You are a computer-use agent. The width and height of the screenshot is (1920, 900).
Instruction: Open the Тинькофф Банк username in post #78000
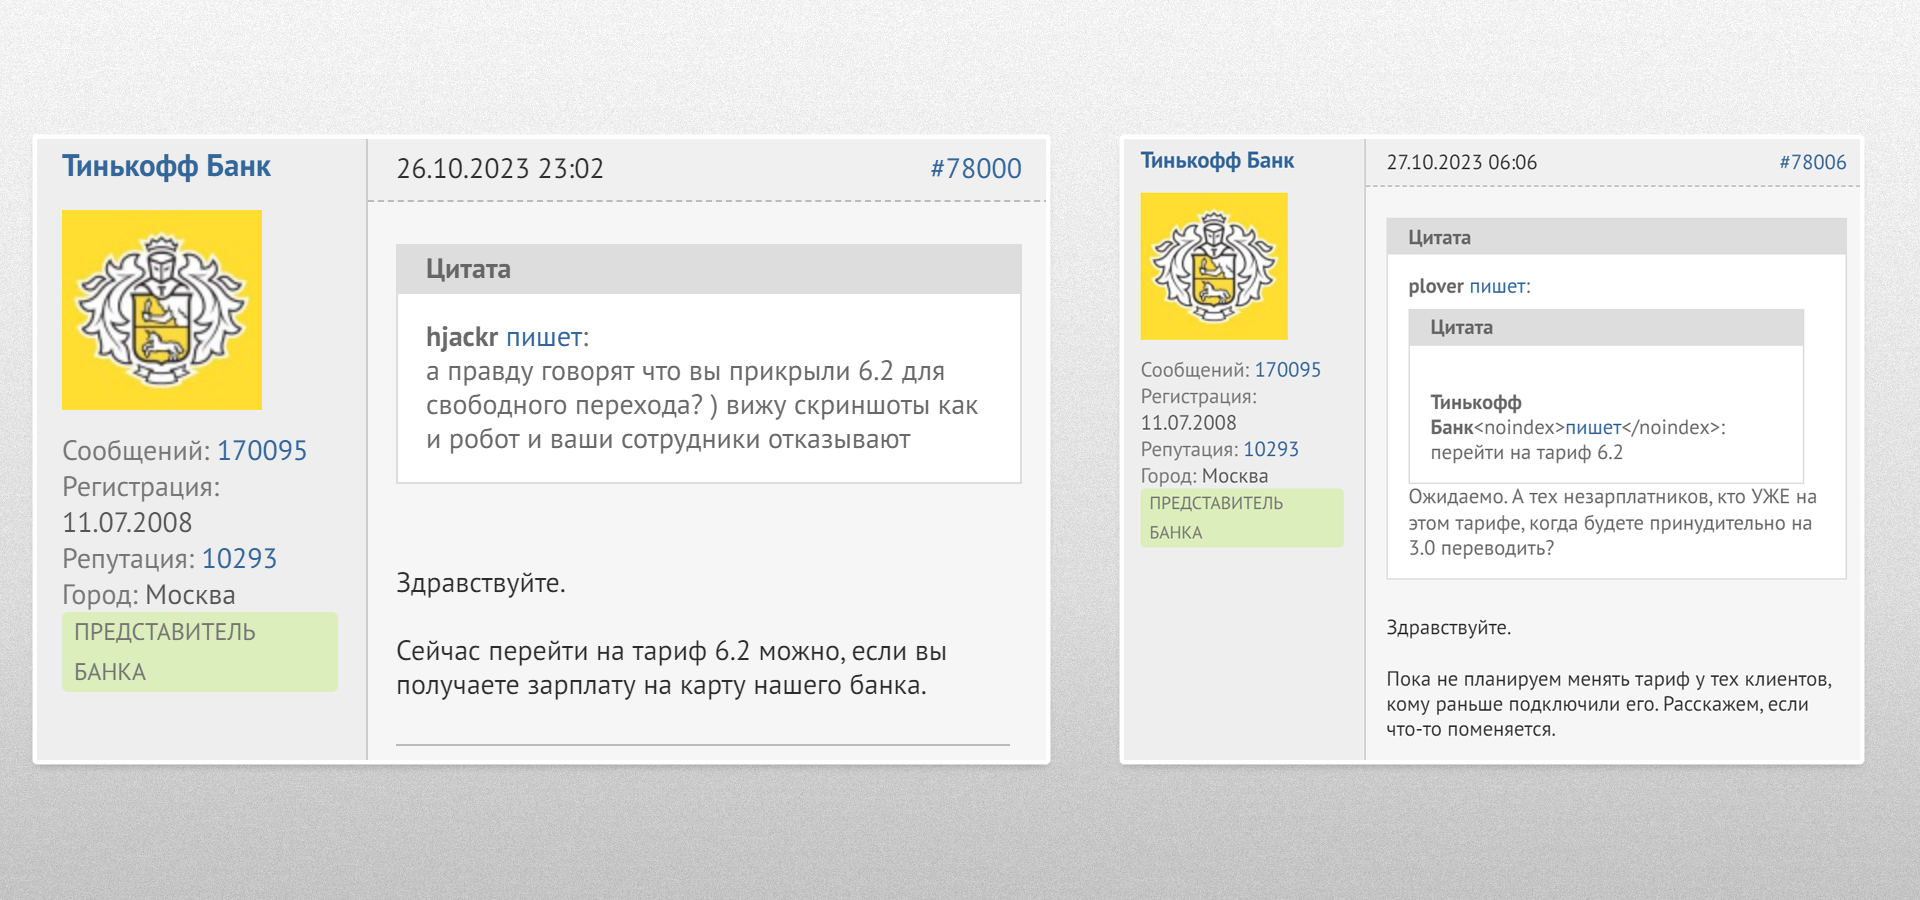coord(166,166)
